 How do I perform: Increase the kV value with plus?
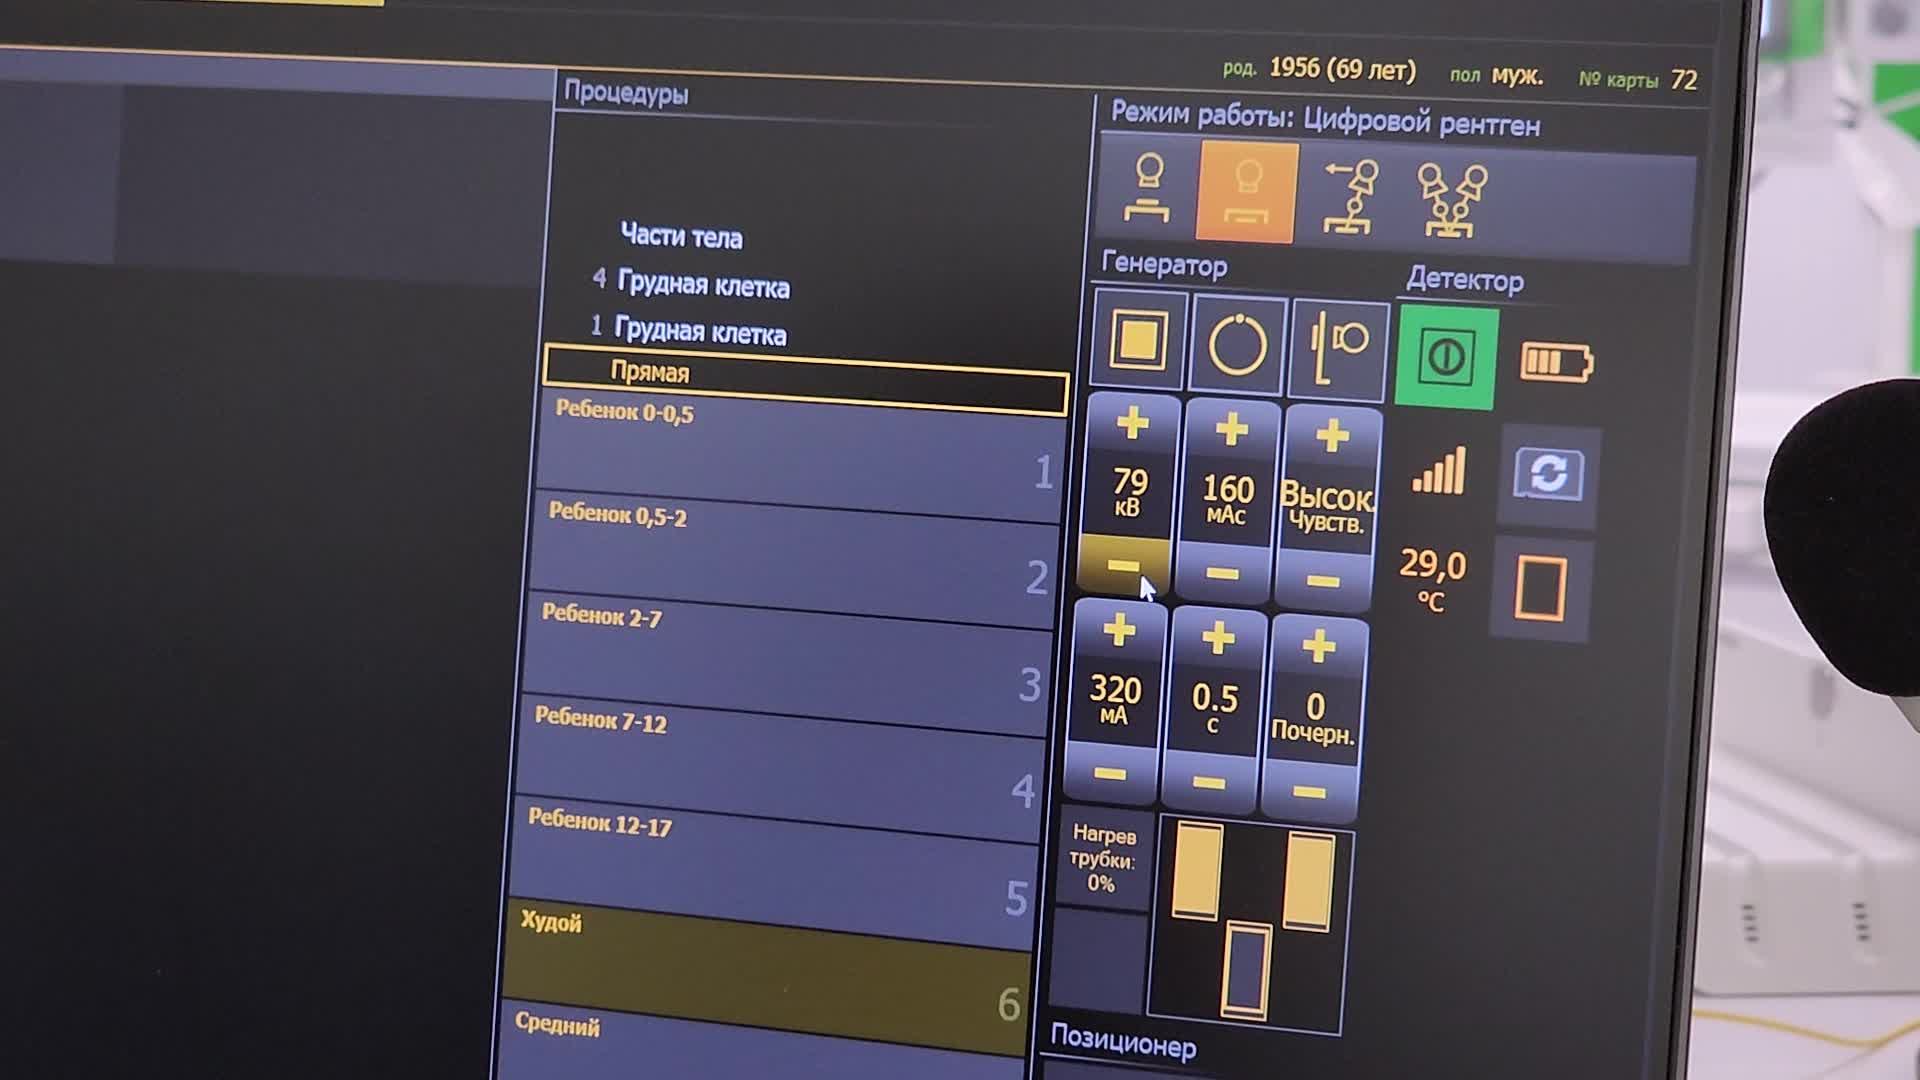(1132, 424)
